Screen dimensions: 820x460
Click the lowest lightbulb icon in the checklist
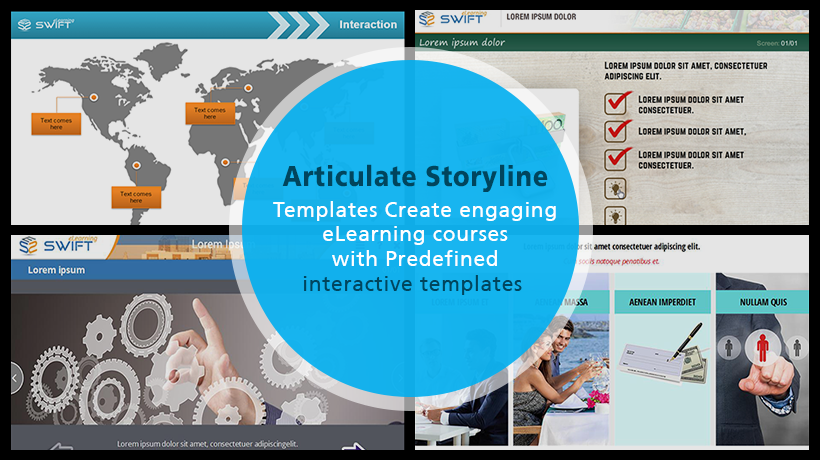pos(615,215)
